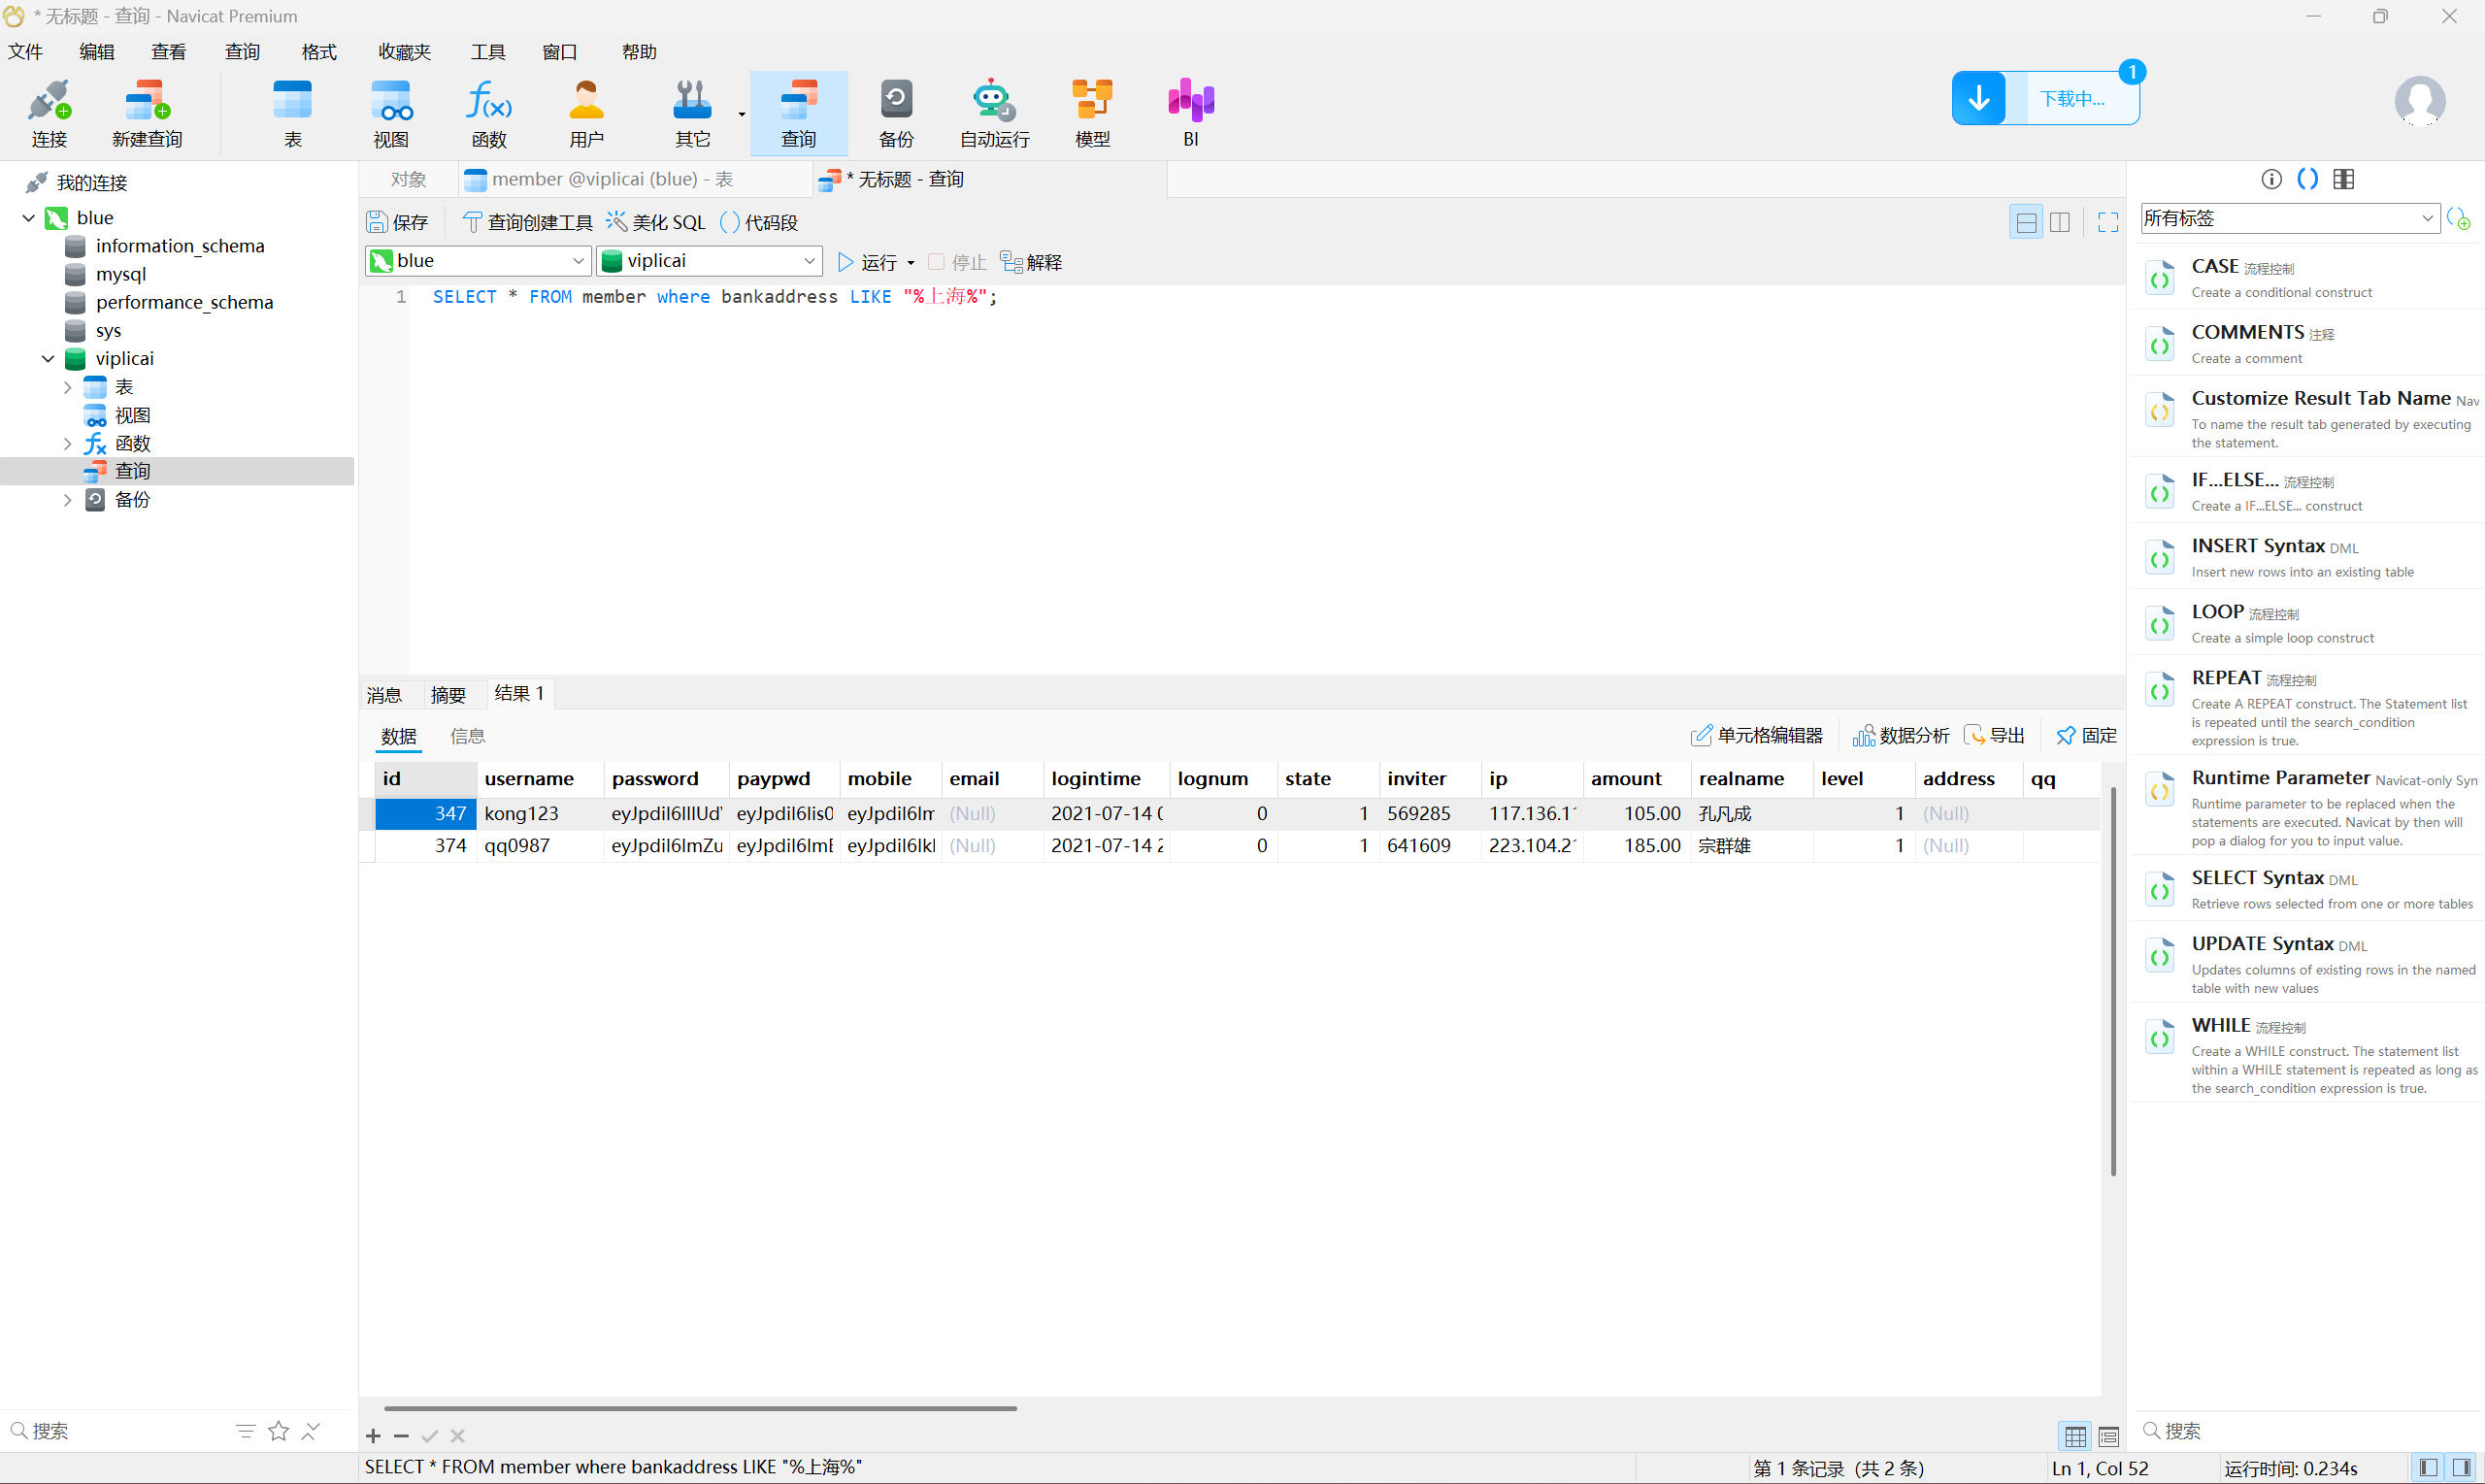Click the 新建查询 (New Query) icon
This screenshot has height=1484, width=2485.
pyautogui.click(x=147, y=113)
